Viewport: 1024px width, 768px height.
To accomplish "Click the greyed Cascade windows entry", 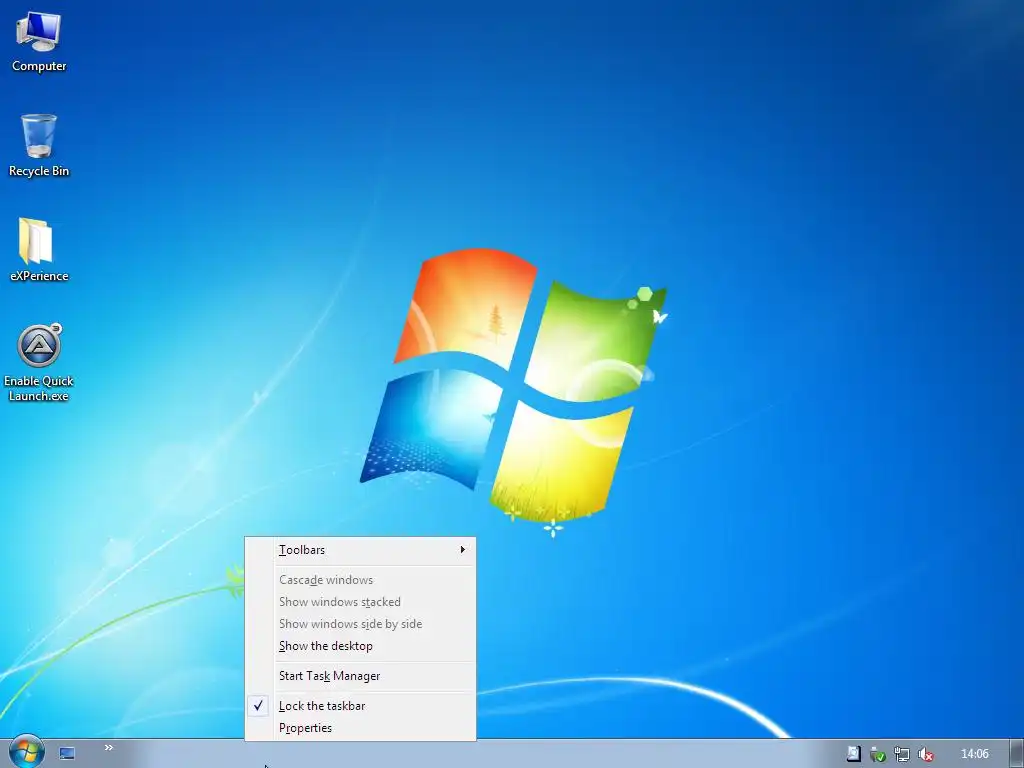I will tap(360, 580).
